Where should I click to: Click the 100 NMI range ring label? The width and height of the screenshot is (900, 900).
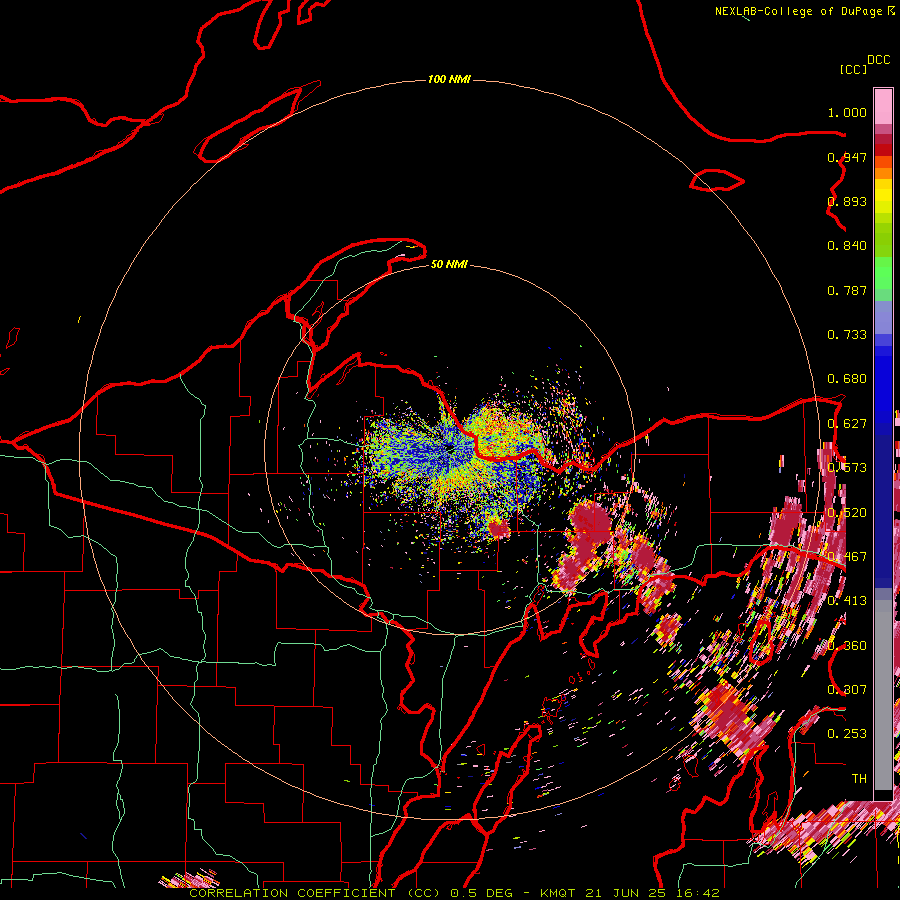click(x=449, y=79)
